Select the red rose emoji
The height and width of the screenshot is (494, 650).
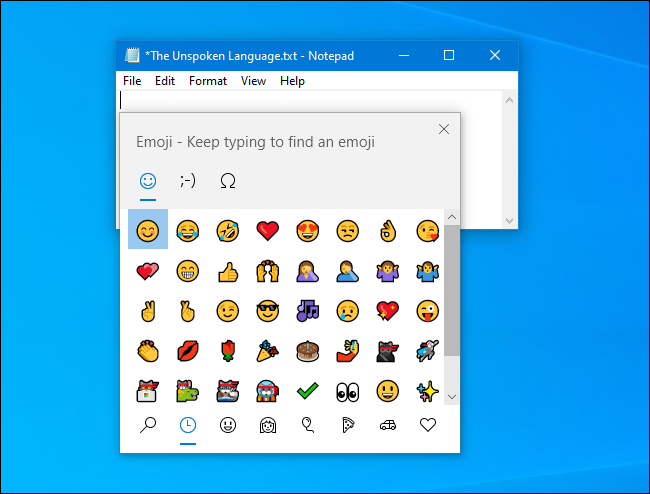pyautogui.click(x=228, y=351)
